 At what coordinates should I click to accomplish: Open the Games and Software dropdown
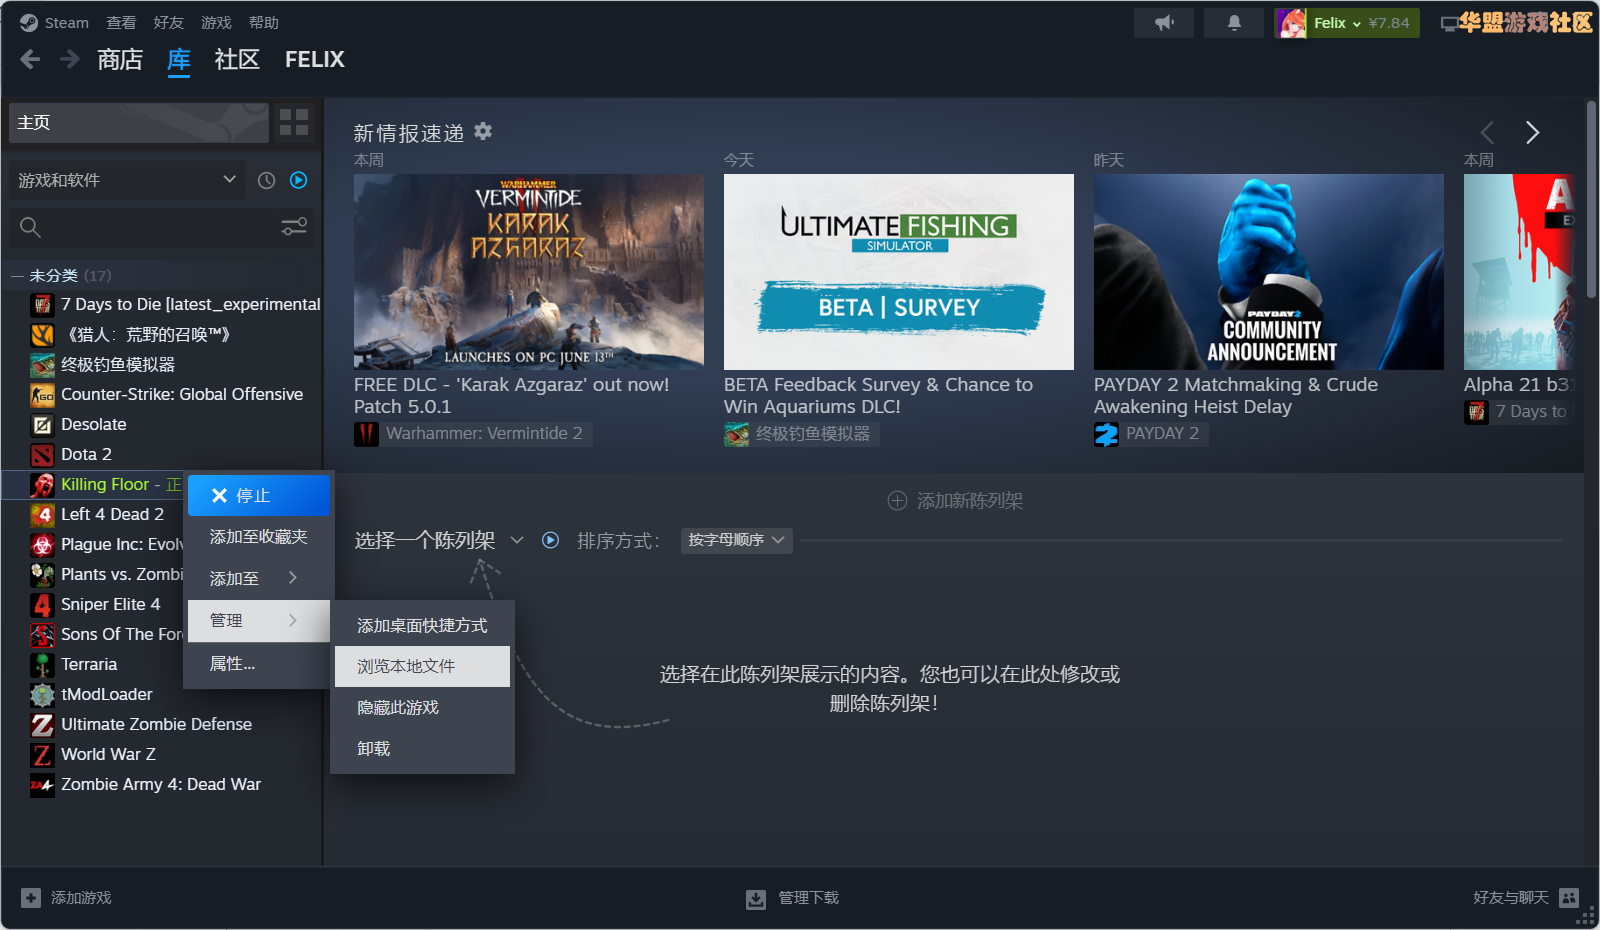click(127, 180)
